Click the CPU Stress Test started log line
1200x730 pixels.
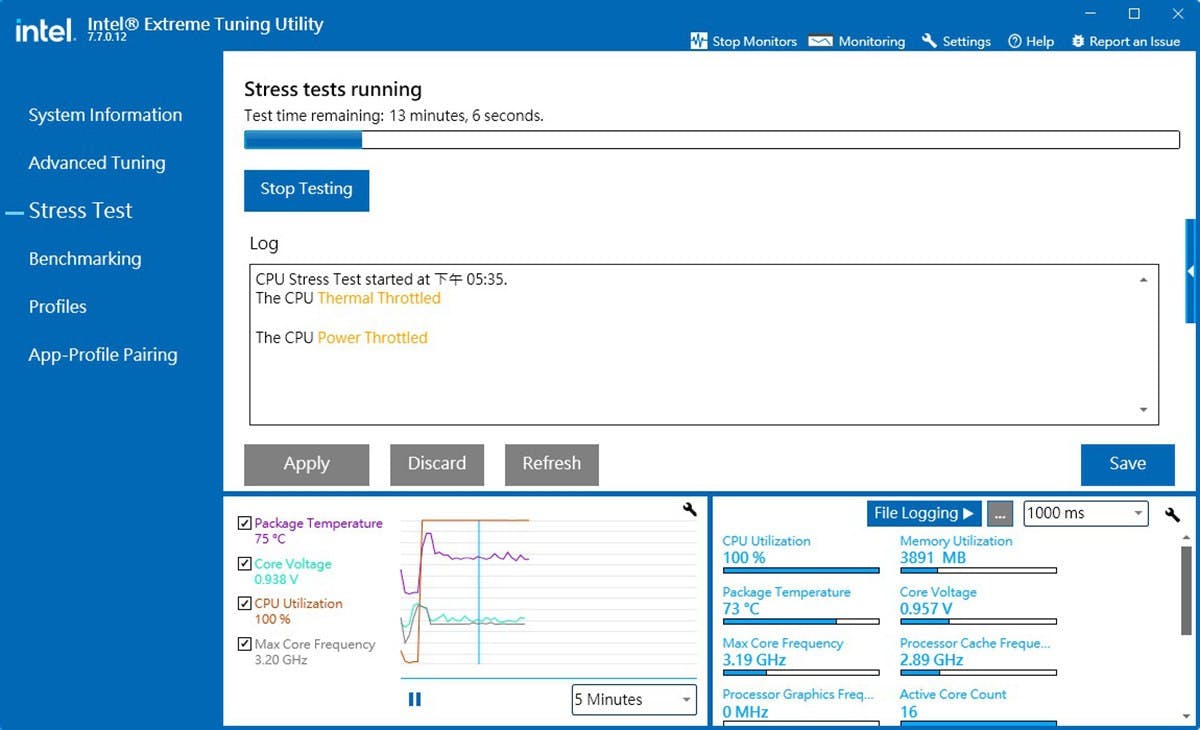(381, 280)
